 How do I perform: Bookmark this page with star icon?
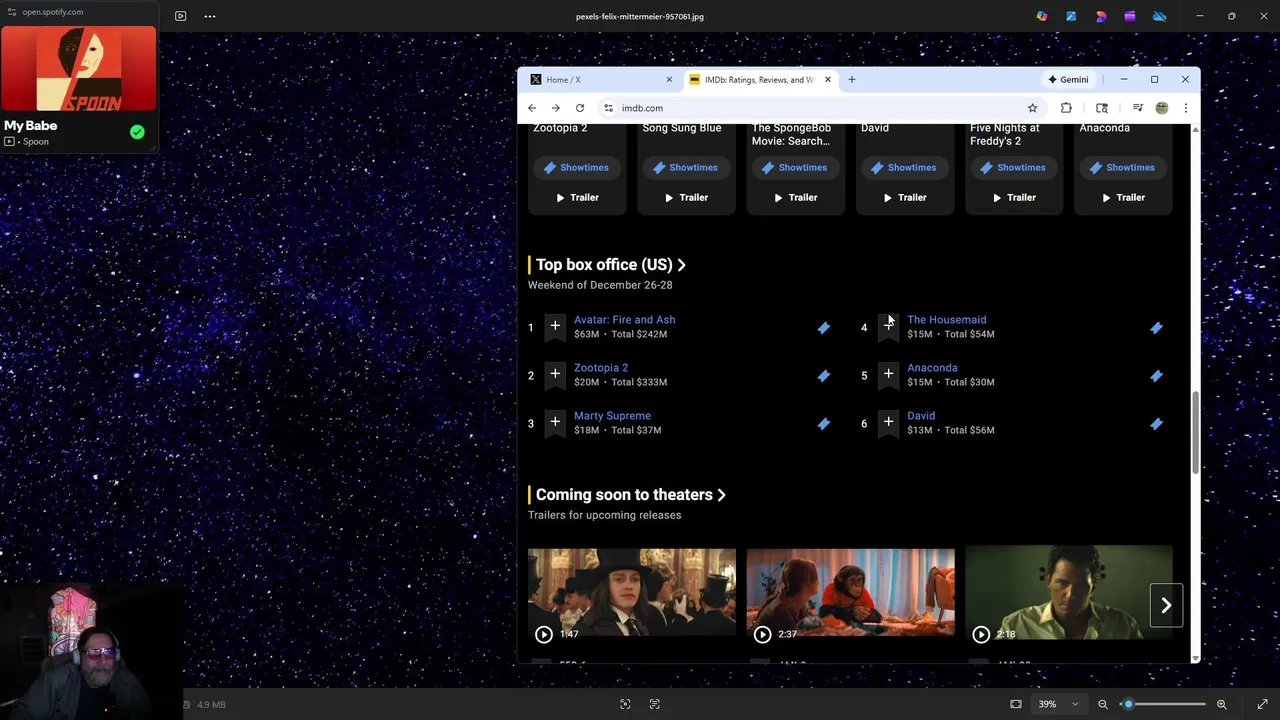1032,108
